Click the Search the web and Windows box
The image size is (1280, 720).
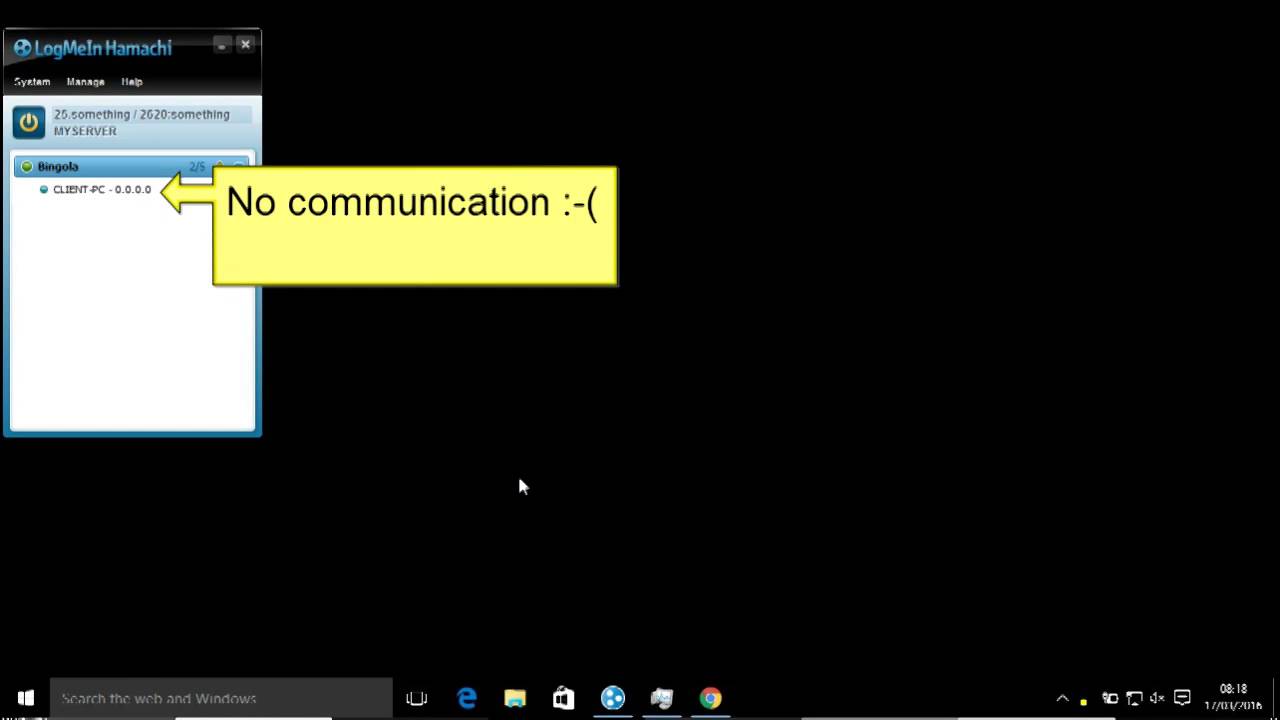(221, 698)
